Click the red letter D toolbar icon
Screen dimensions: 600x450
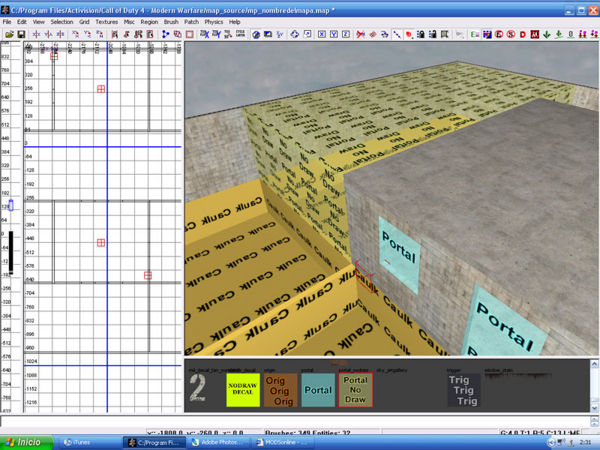(x=523, y=34)
